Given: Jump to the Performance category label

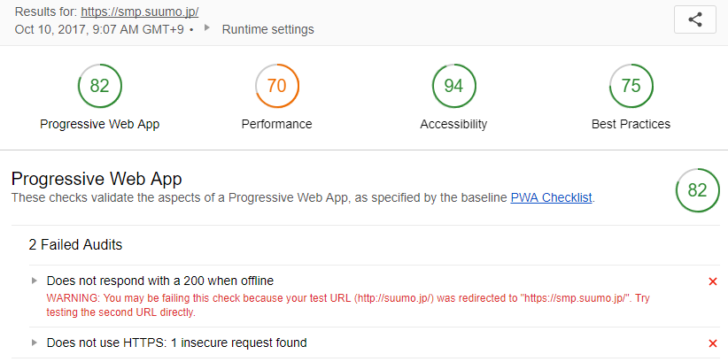Looking at the screenshot, I should pyautogui.click(x=277, y=124).
